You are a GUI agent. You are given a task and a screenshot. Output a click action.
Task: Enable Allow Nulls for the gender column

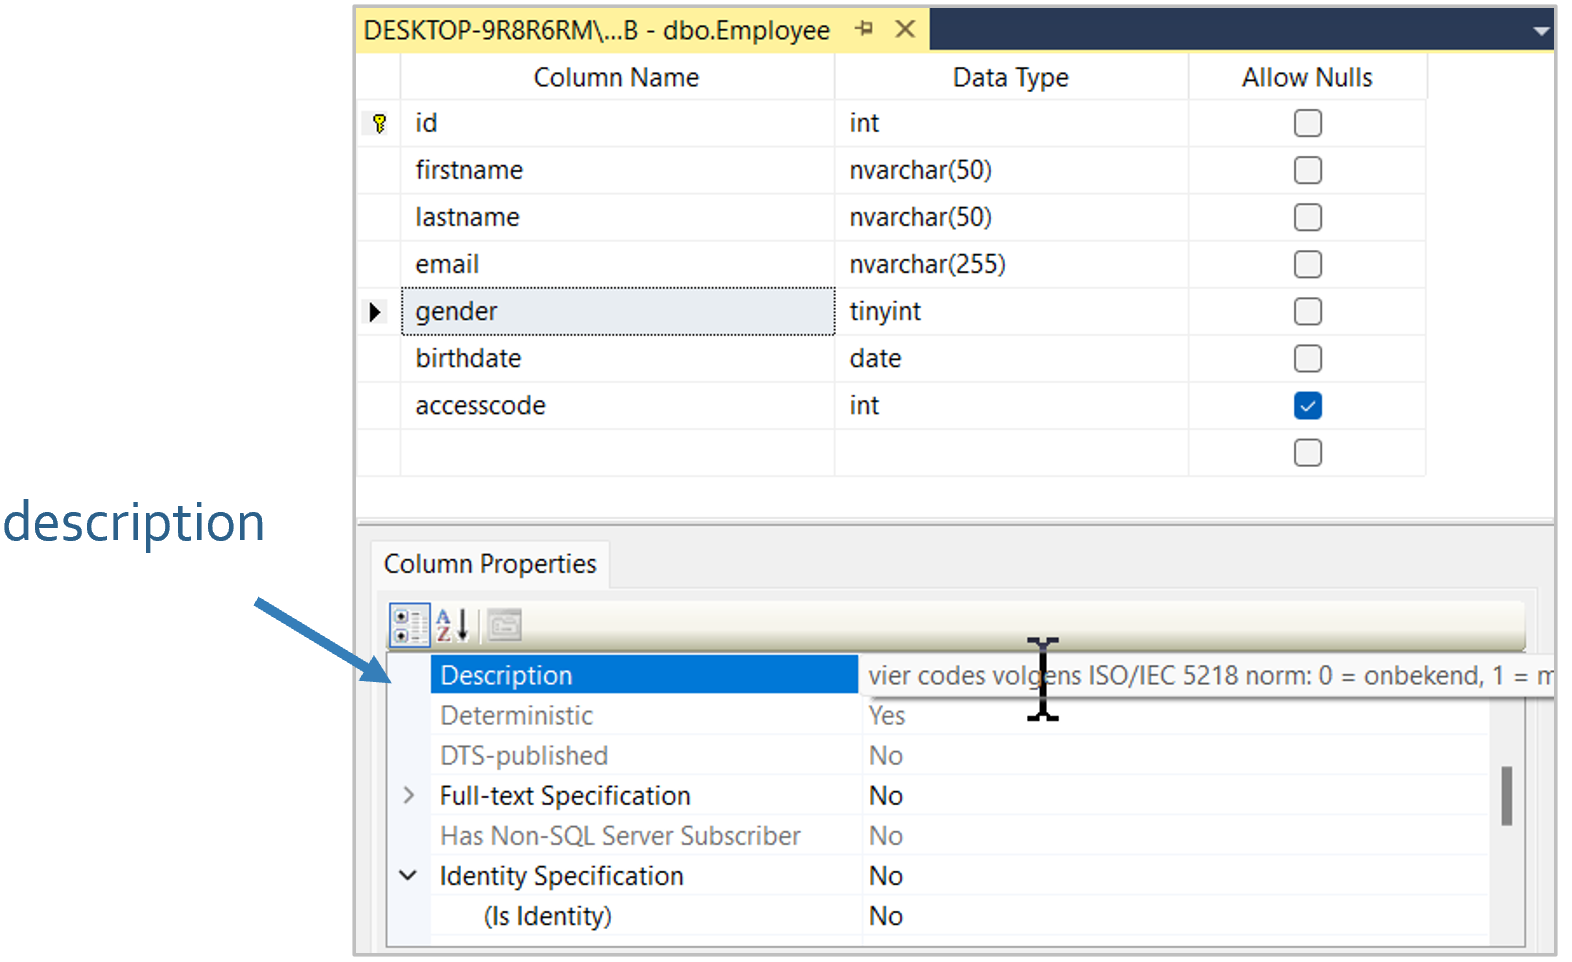pos(1307,312)
